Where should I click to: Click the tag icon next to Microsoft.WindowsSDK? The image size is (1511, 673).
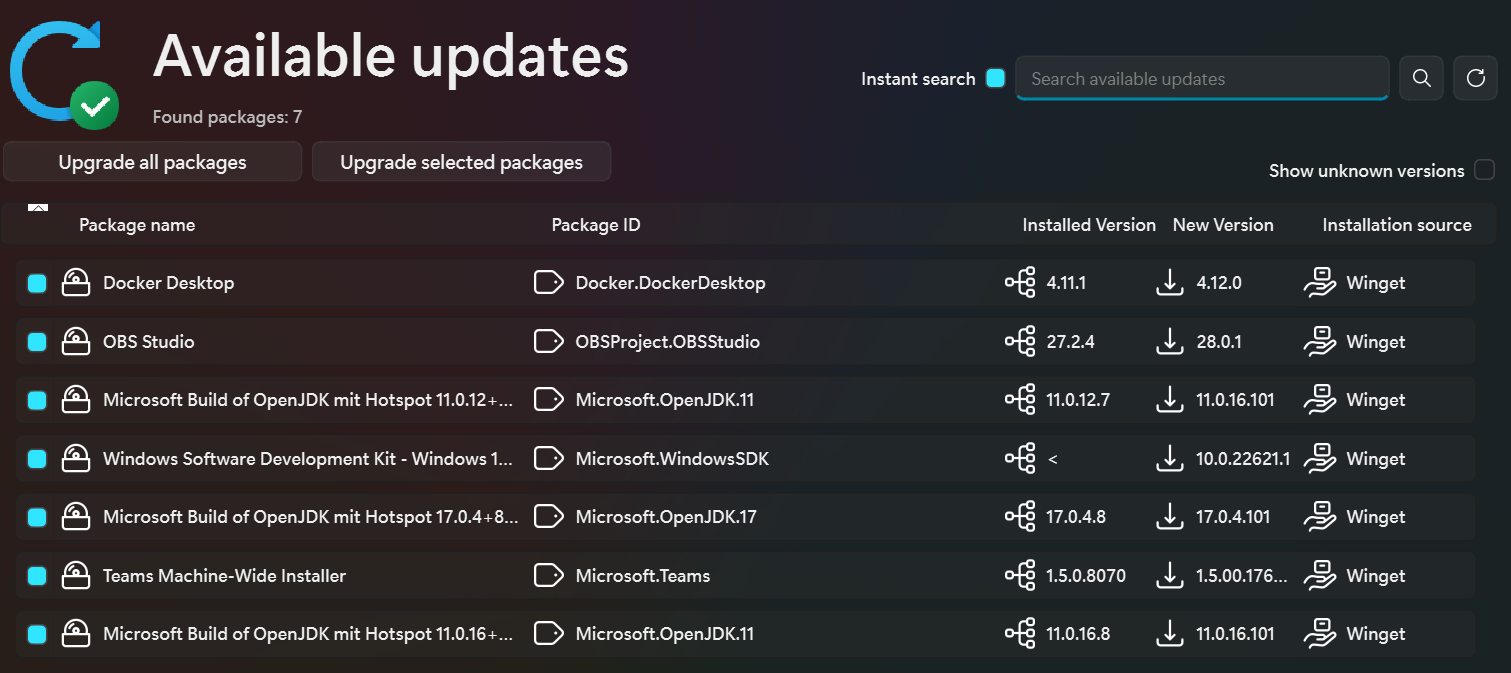(549, 459)
